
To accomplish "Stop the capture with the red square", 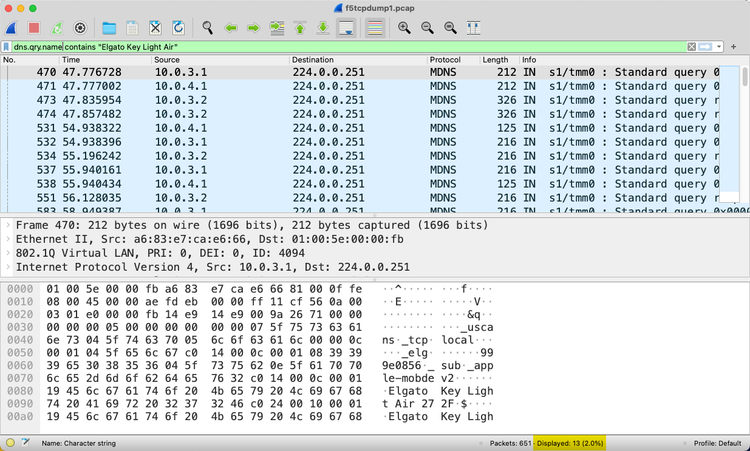I will (x=34, y=27).
